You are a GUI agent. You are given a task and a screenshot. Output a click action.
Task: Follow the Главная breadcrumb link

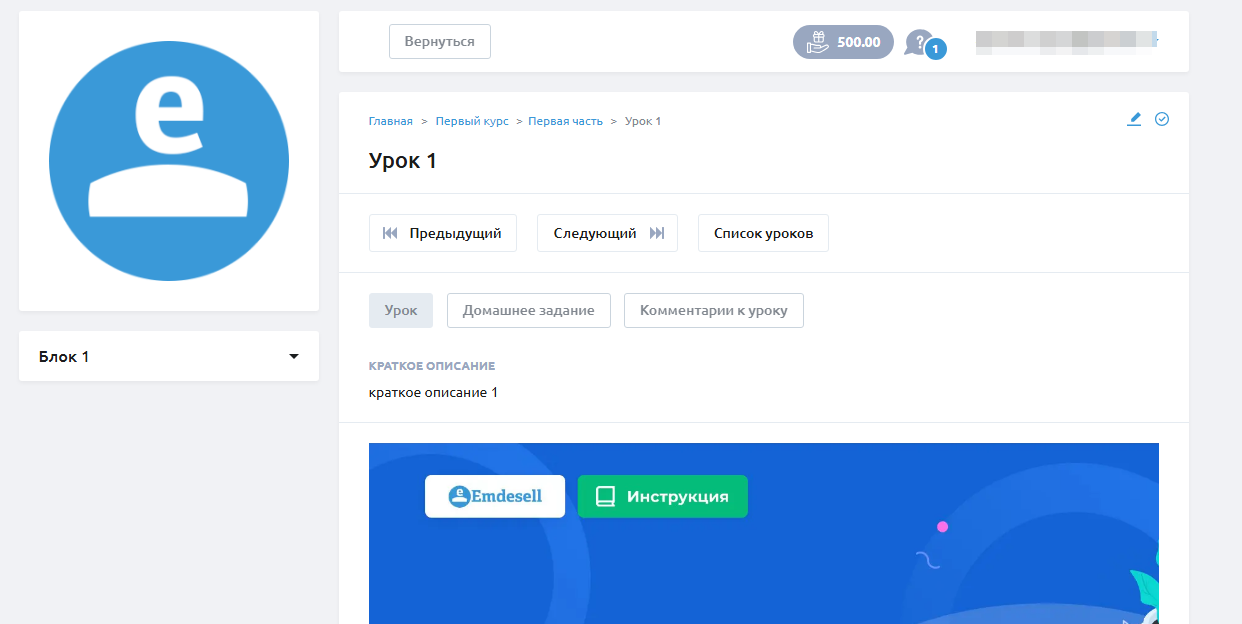[390, 121]
